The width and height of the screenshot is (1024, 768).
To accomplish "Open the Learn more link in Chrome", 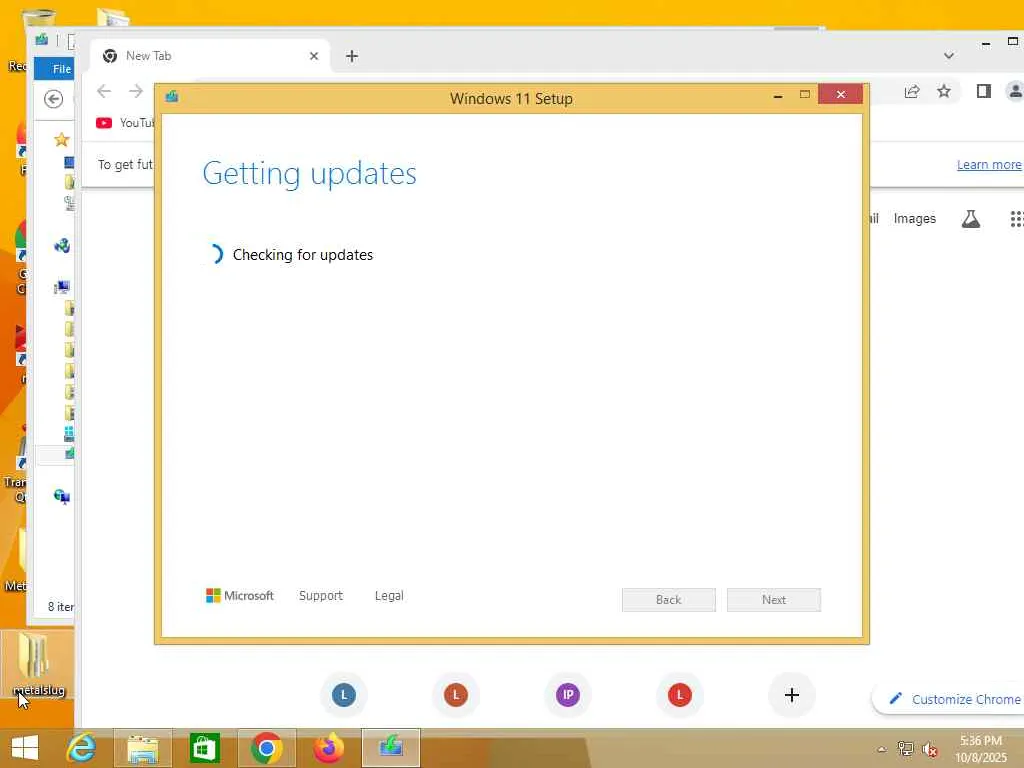I will point(989,165).
